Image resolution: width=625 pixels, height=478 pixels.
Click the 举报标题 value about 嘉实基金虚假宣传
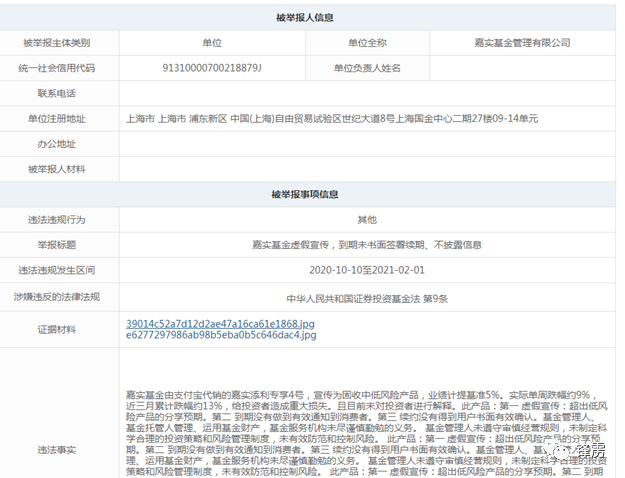coord(367,245)
